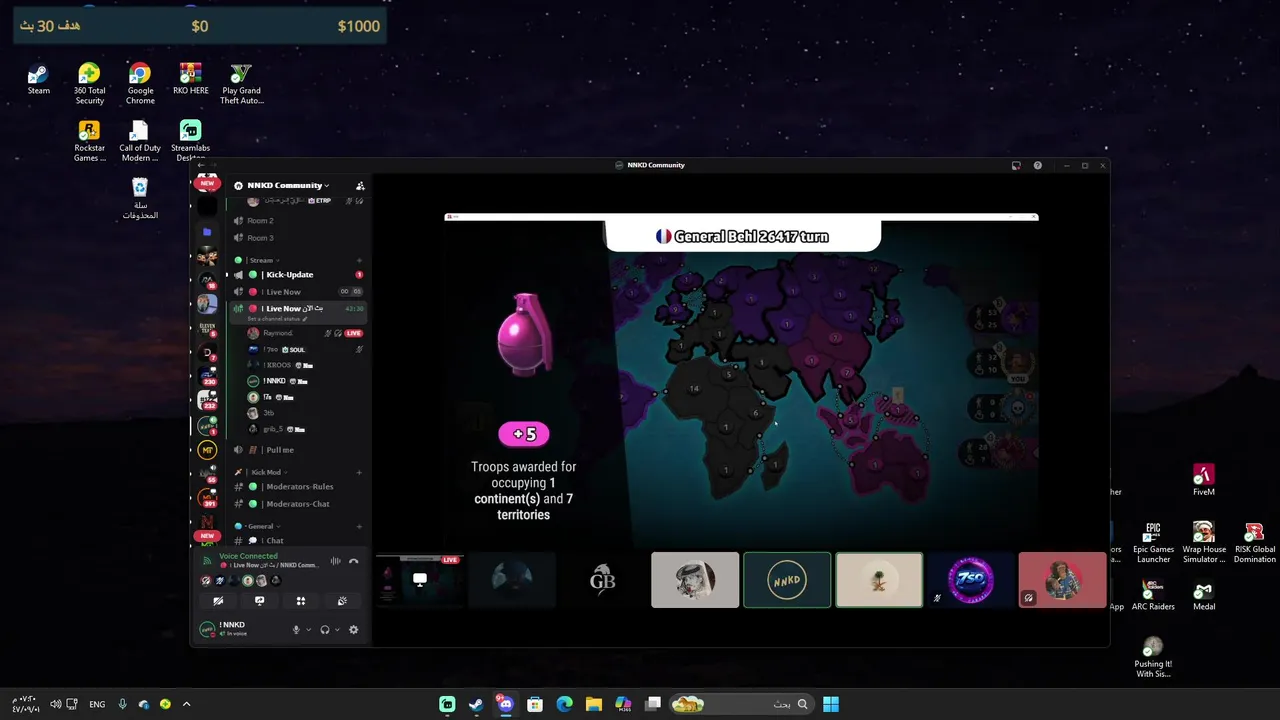Image resolution: width=1280 pixels, height=720 pixels.
Task: Select the 7SO participant tile
Action: [971, 580]
